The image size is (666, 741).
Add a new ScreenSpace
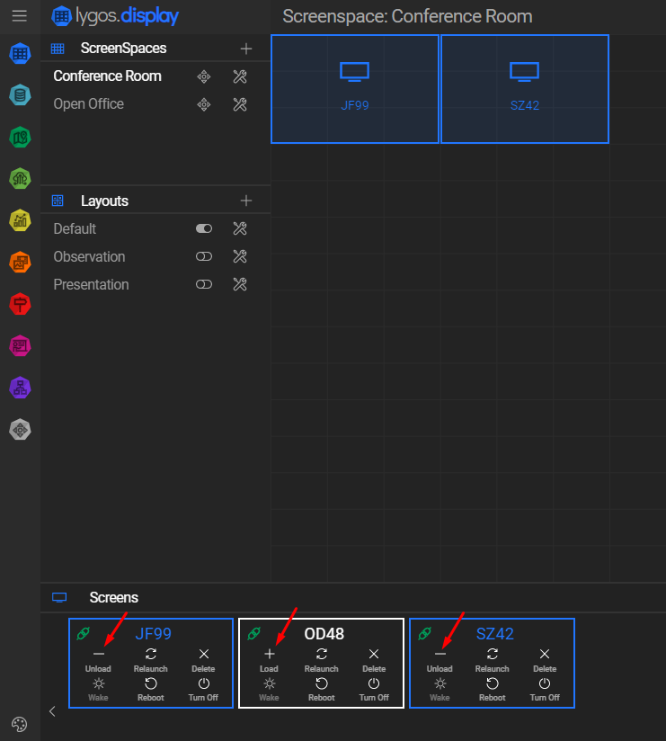point(246,49)
